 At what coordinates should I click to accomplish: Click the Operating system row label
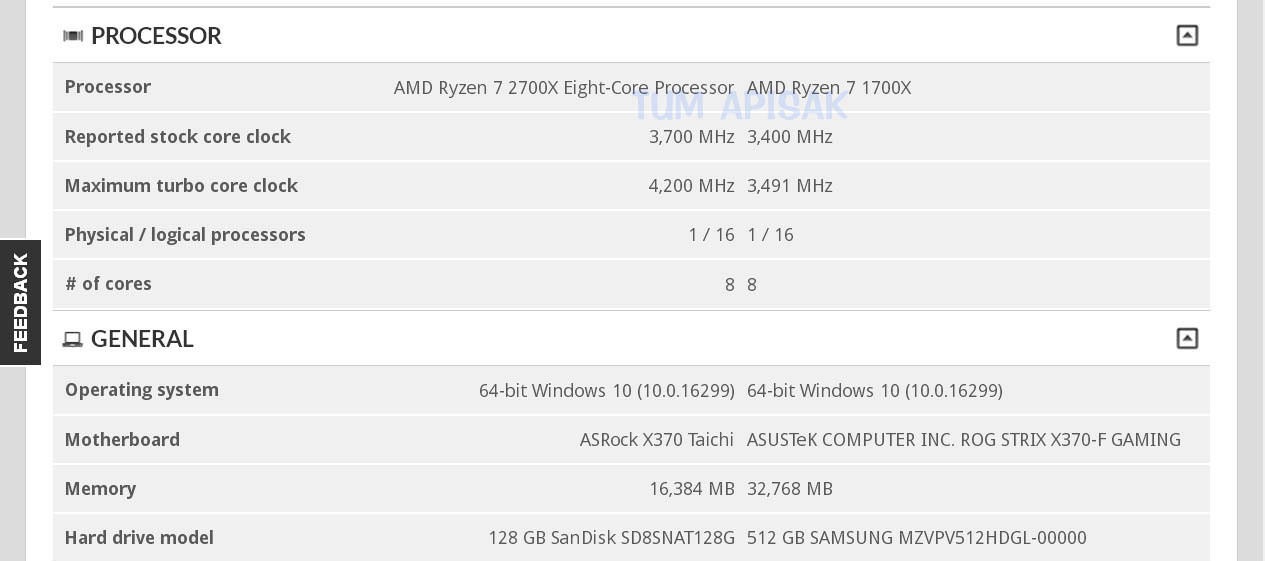tap(142, 390)
